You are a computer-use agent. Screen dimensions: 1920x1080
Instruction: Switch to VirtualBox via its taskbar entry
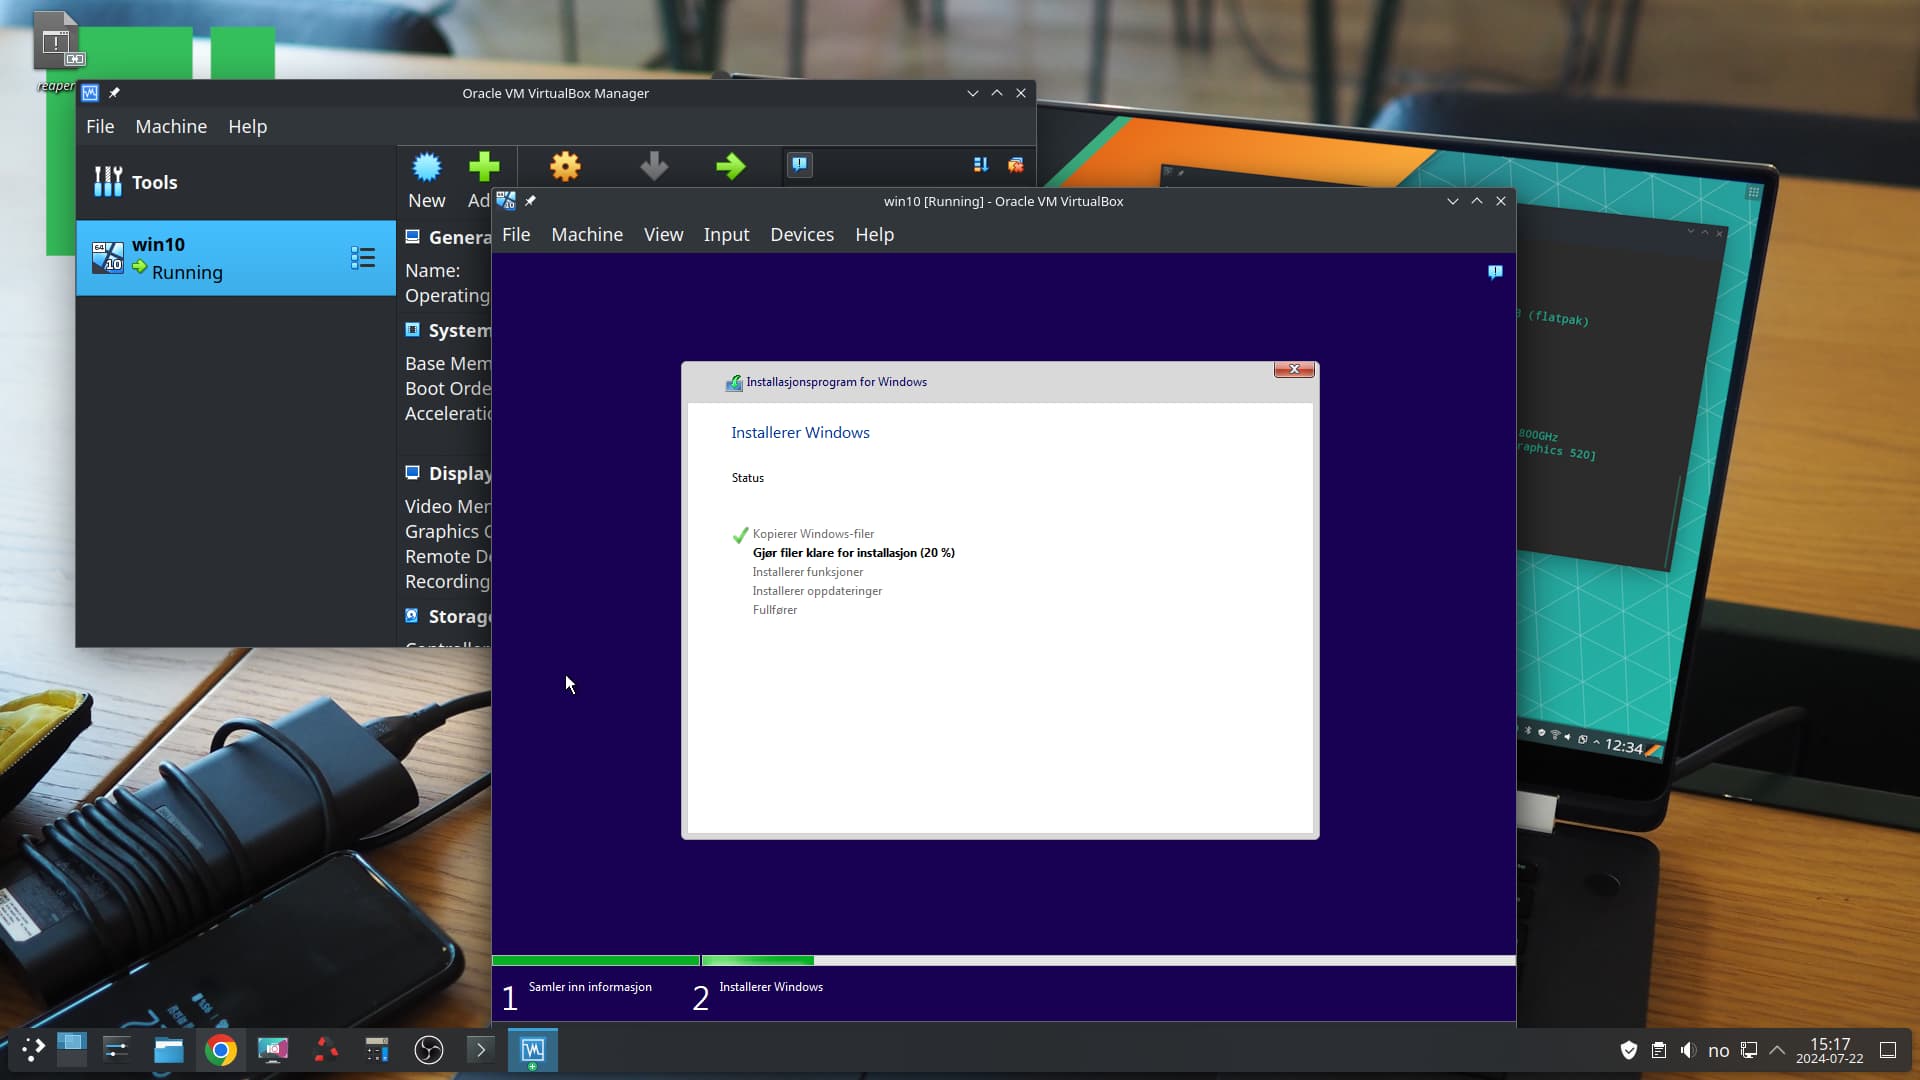click(533, 1050)
